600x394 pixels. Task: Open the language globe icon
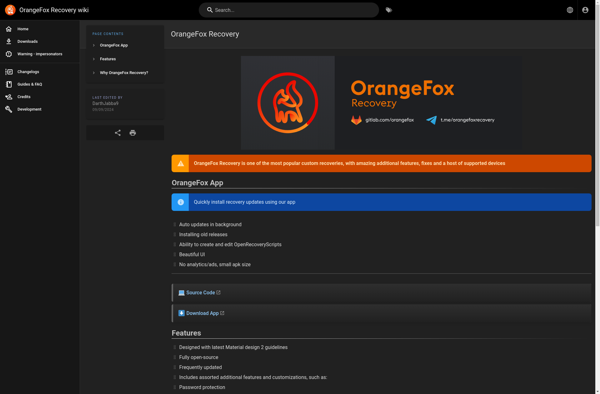click(570, 10)
